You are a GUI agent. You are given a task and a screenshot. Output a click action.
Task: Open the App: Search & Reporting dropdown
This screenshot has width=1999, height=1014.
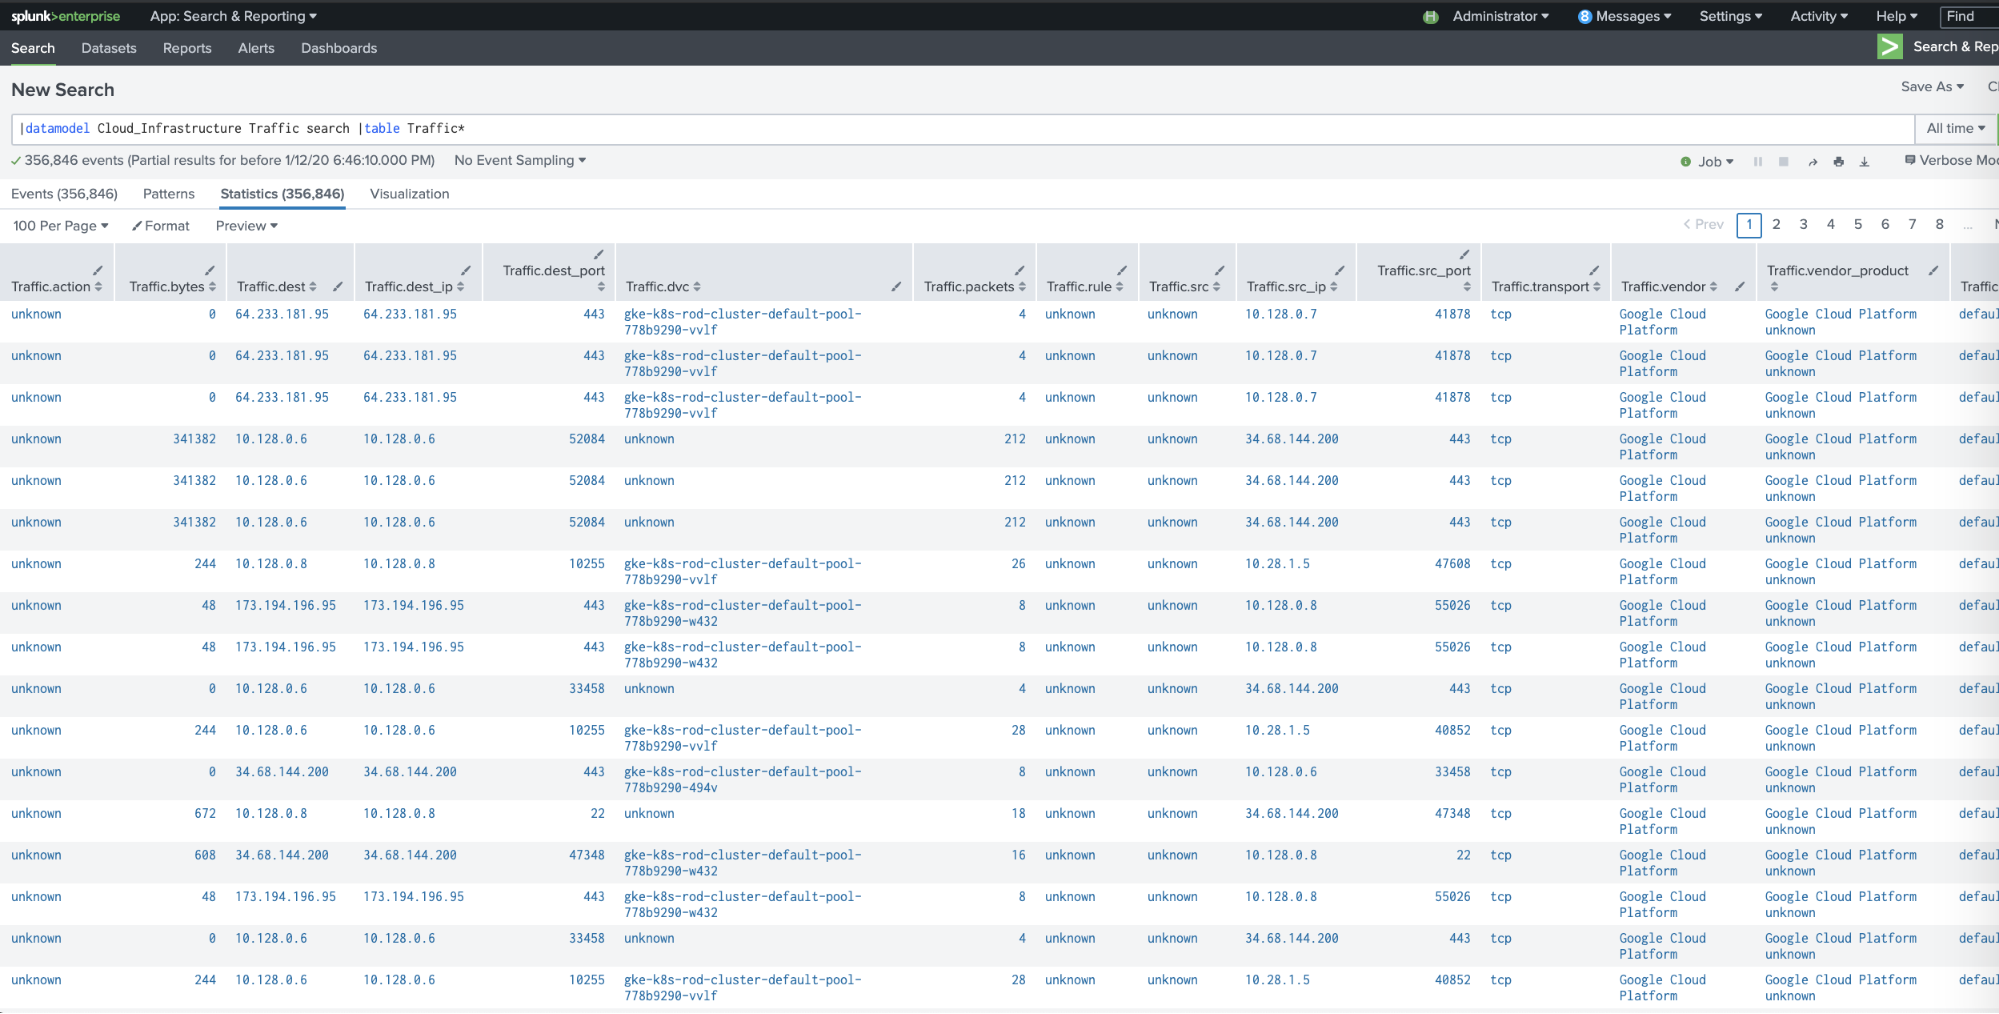coord(233,17)
